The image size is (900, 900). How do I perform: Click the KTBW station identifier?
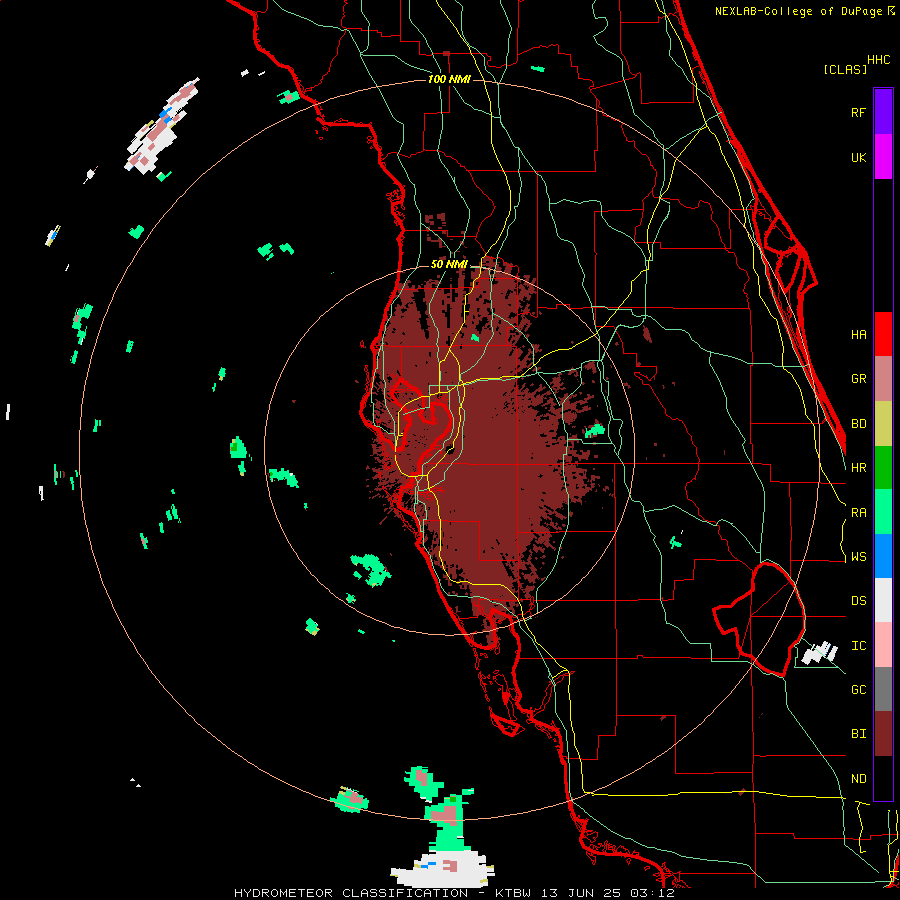[x=513, y=893]
